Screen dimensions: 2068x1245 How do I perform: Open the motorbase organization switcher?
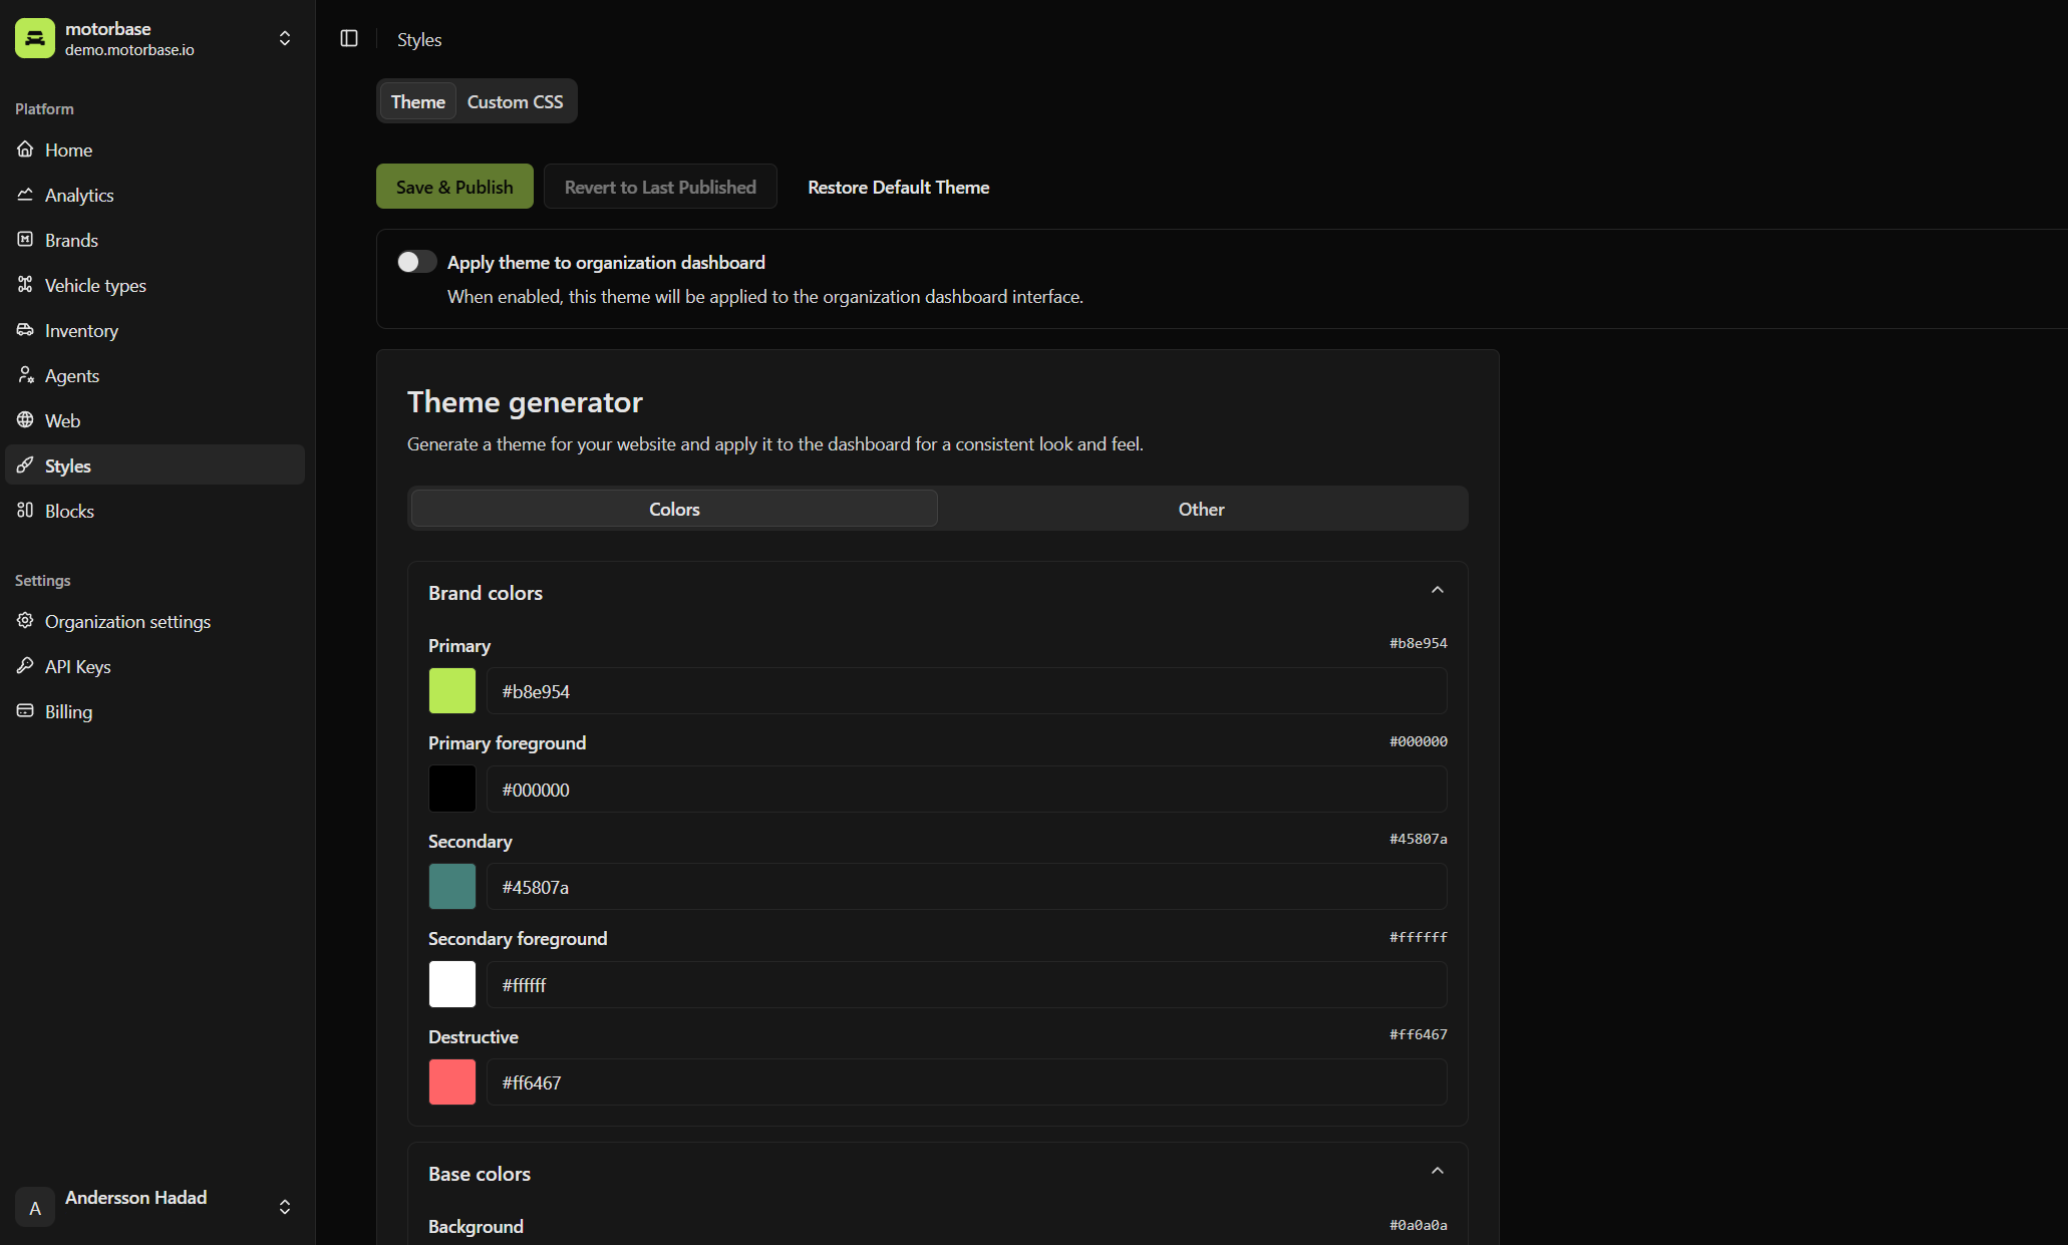155,38
